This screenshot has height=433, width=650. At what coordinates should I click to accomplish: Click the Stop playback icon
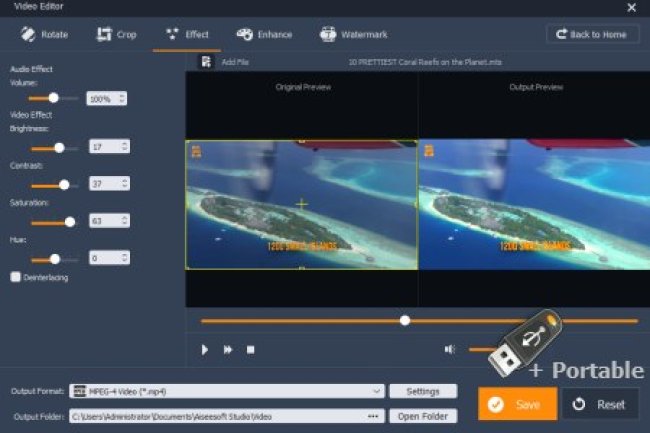point(251,350)
